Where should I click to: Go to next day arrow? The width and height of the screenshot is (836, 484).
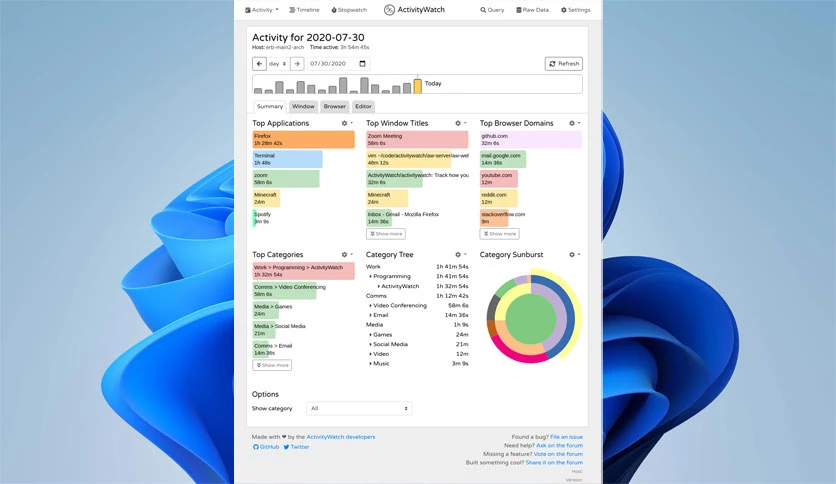coord(297,63)
